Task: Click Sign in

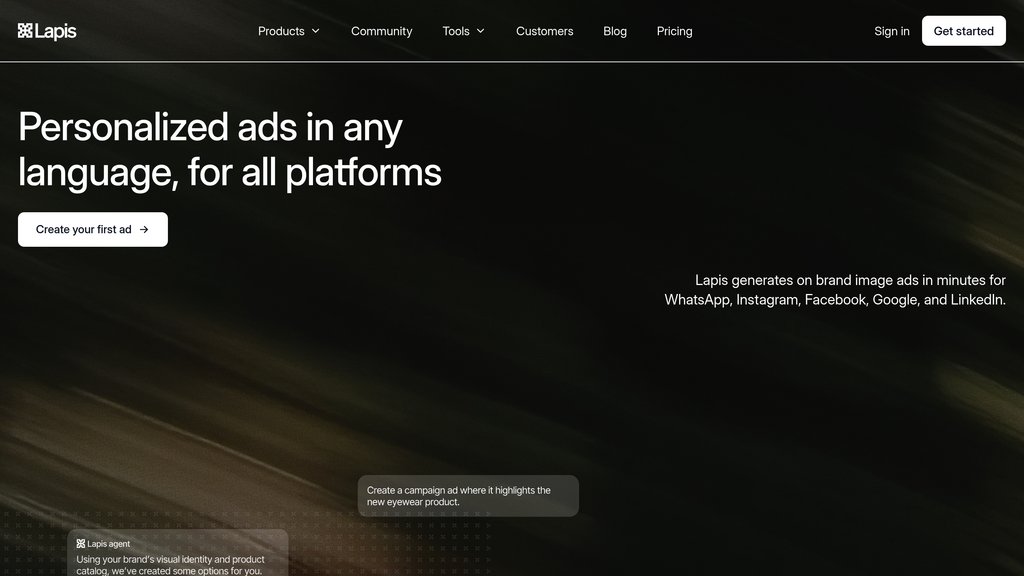Action: tap(891, 31)
